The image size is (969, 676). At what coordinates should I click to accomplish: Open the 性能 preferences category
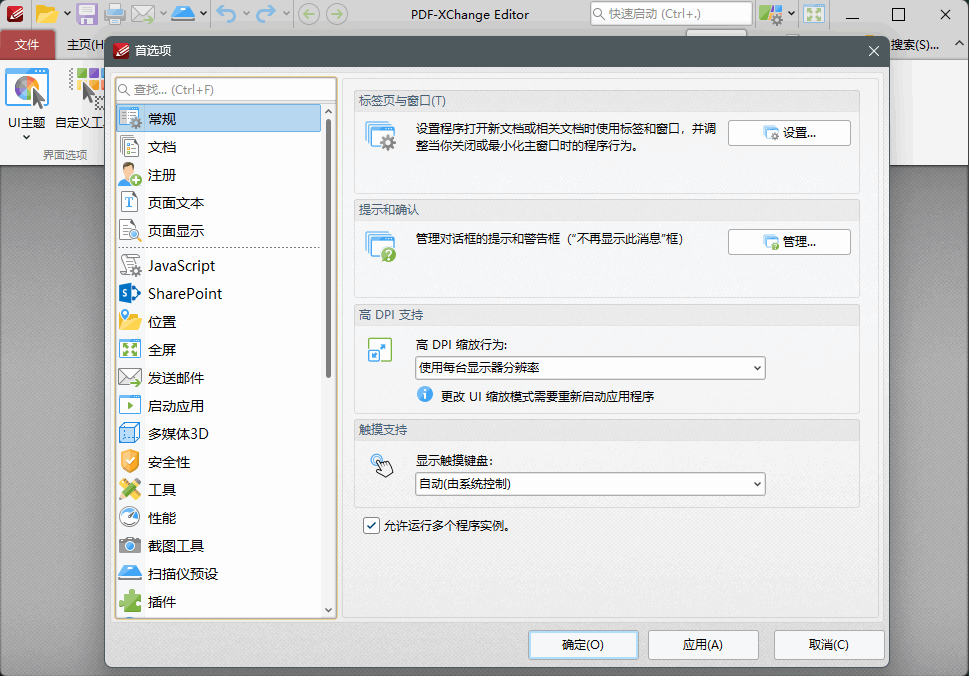[x=219, y=517]
